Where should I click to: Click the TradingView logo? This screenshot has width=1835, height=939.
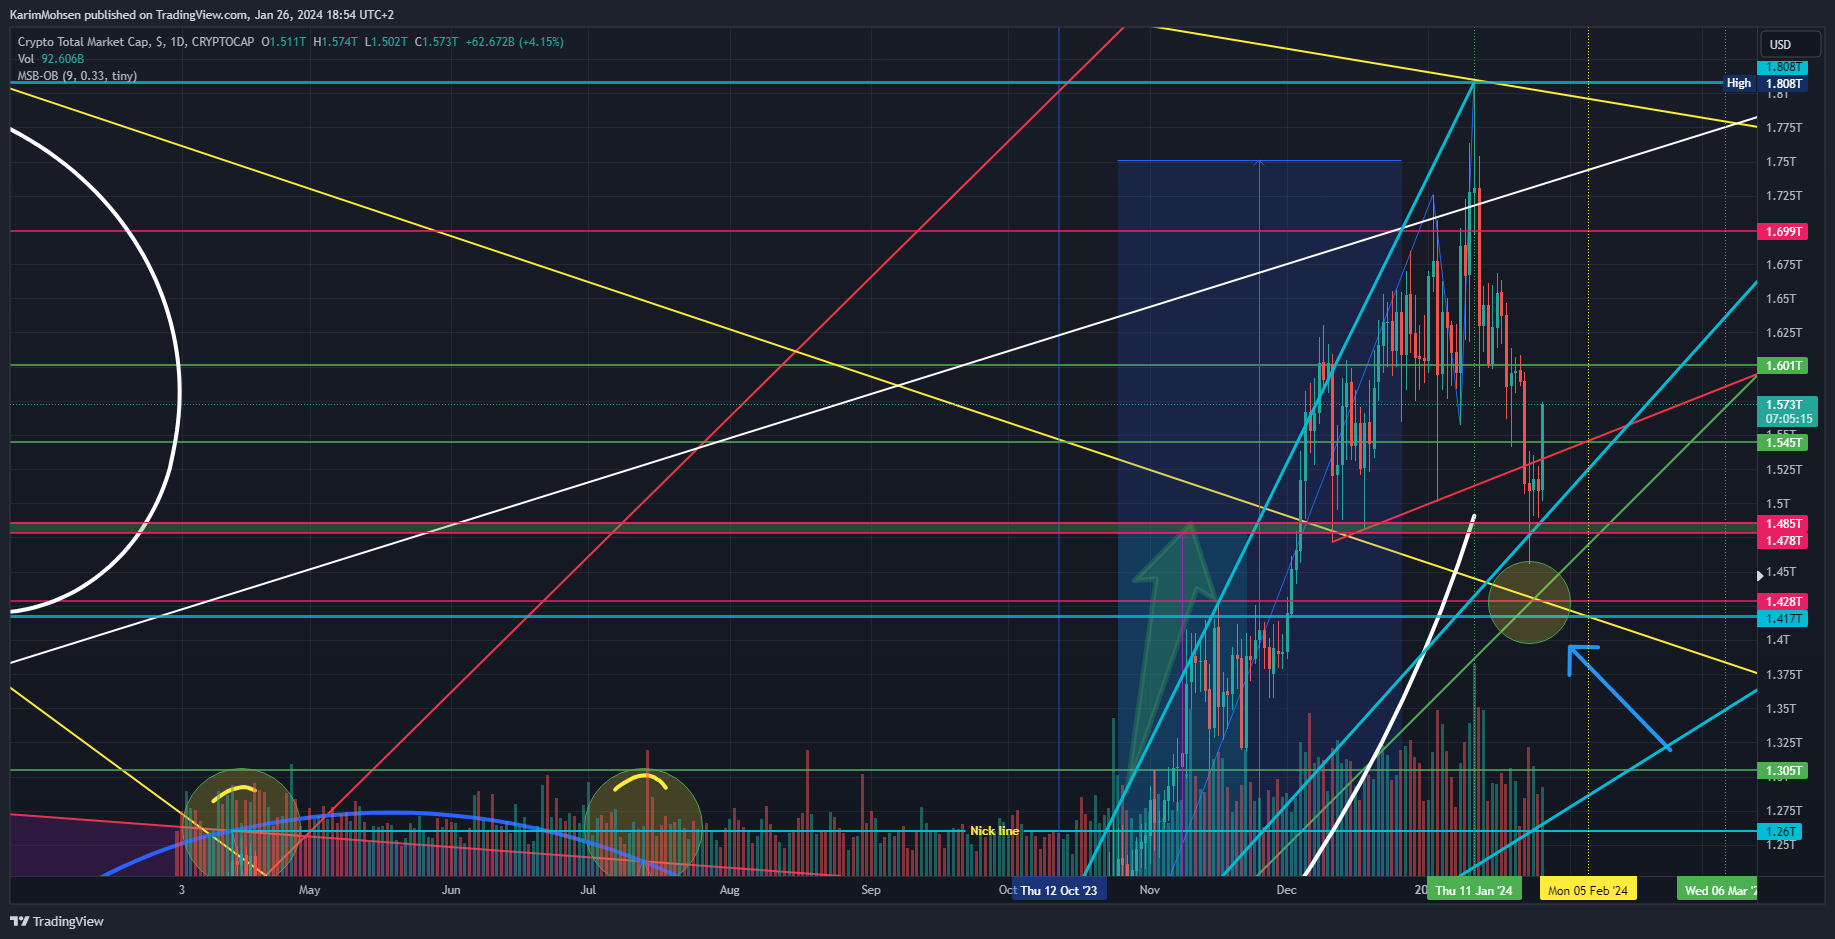click(57, 921)
